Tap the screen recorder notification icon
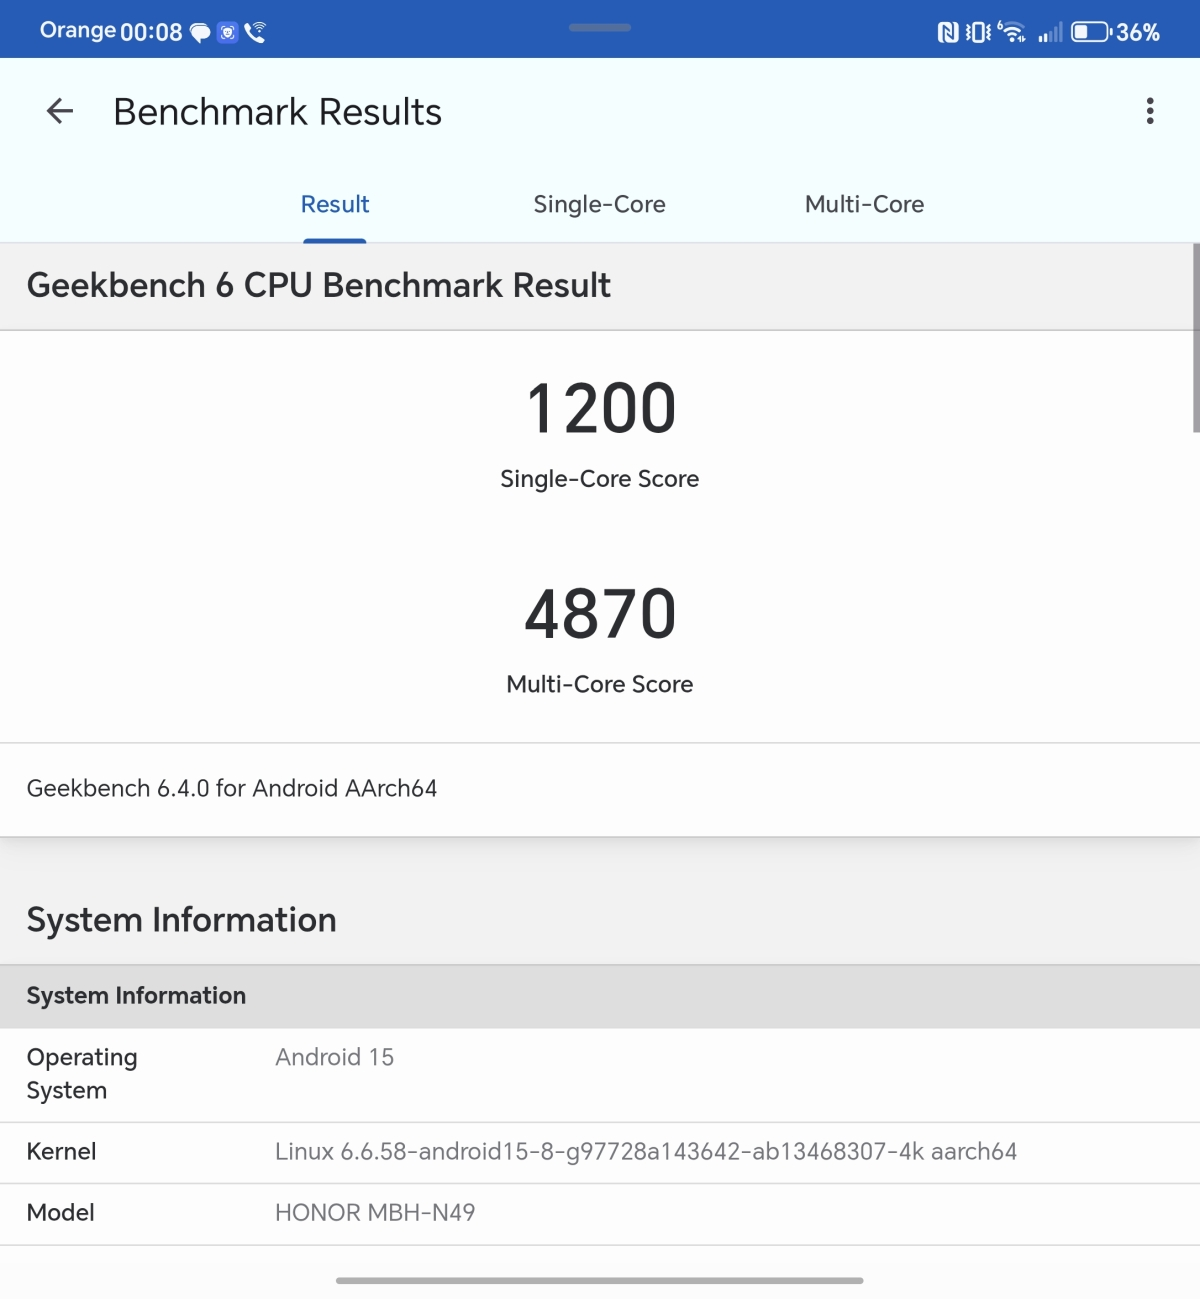The width and height of the screenshot is (1200, 1299). [228, 33]
